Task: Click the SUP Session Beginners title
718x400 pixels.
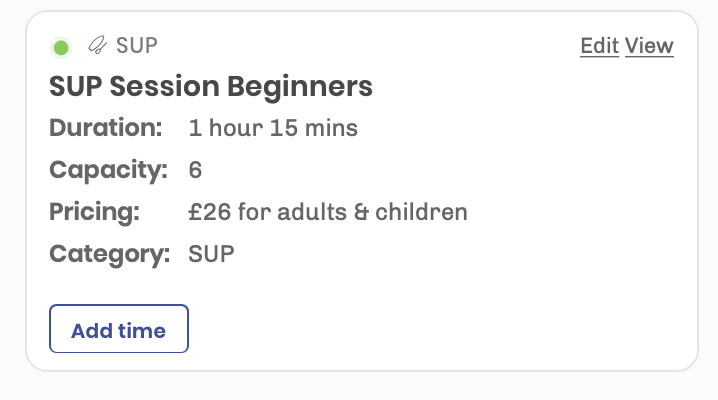Action: coord(211,86)
